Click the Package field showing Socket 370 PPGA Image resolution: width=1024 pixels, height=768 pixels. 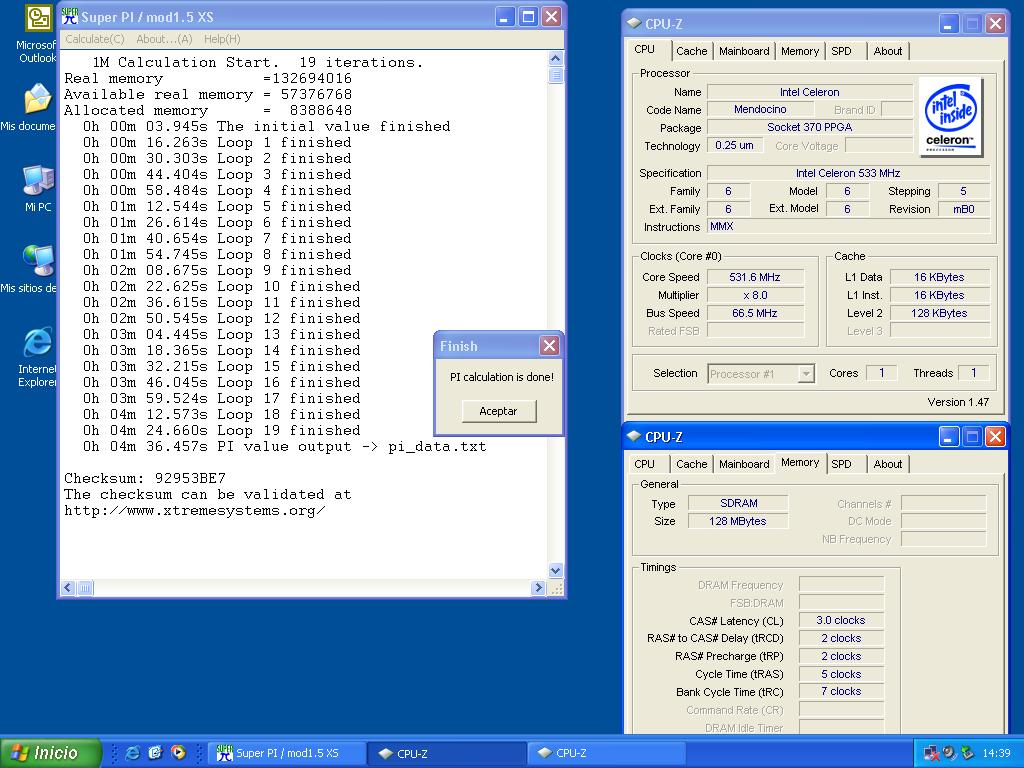tap(810, 127)
